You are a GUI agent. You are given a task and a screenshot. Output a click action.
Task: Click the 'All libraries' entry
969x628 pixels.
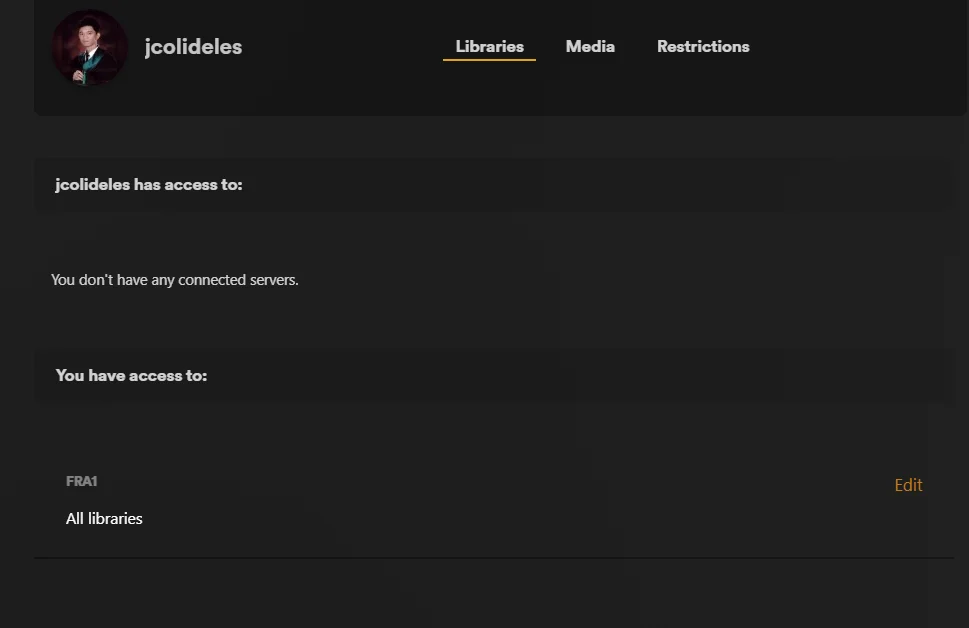coord(104,519)
